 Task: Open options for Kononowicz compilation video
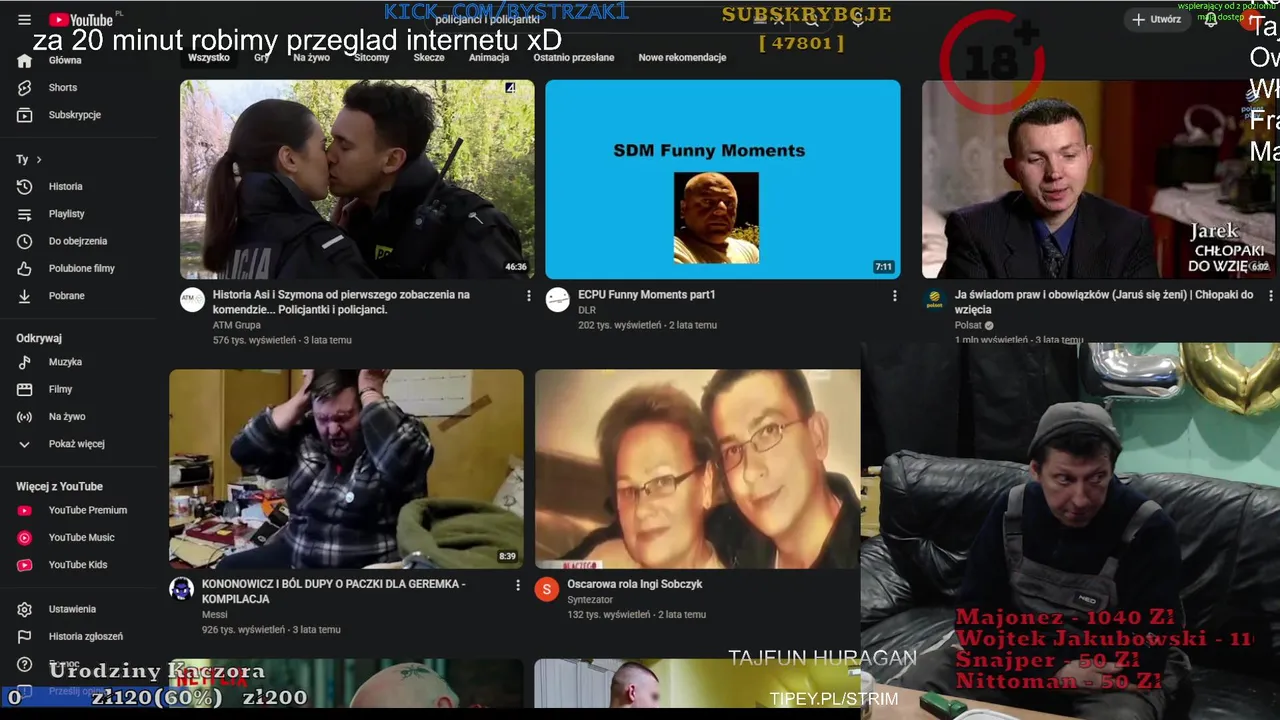pyautogui.click(x=518, y=585)
